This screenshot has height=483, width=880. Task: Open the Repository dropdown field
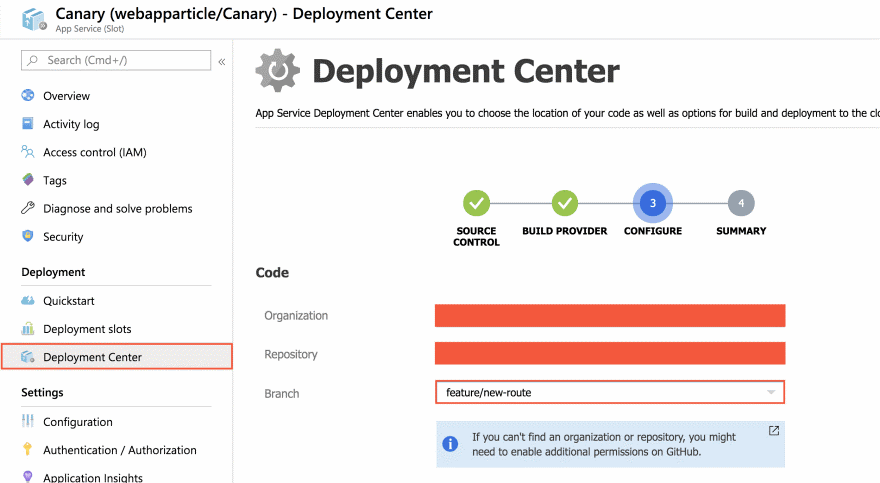[609, 354]
